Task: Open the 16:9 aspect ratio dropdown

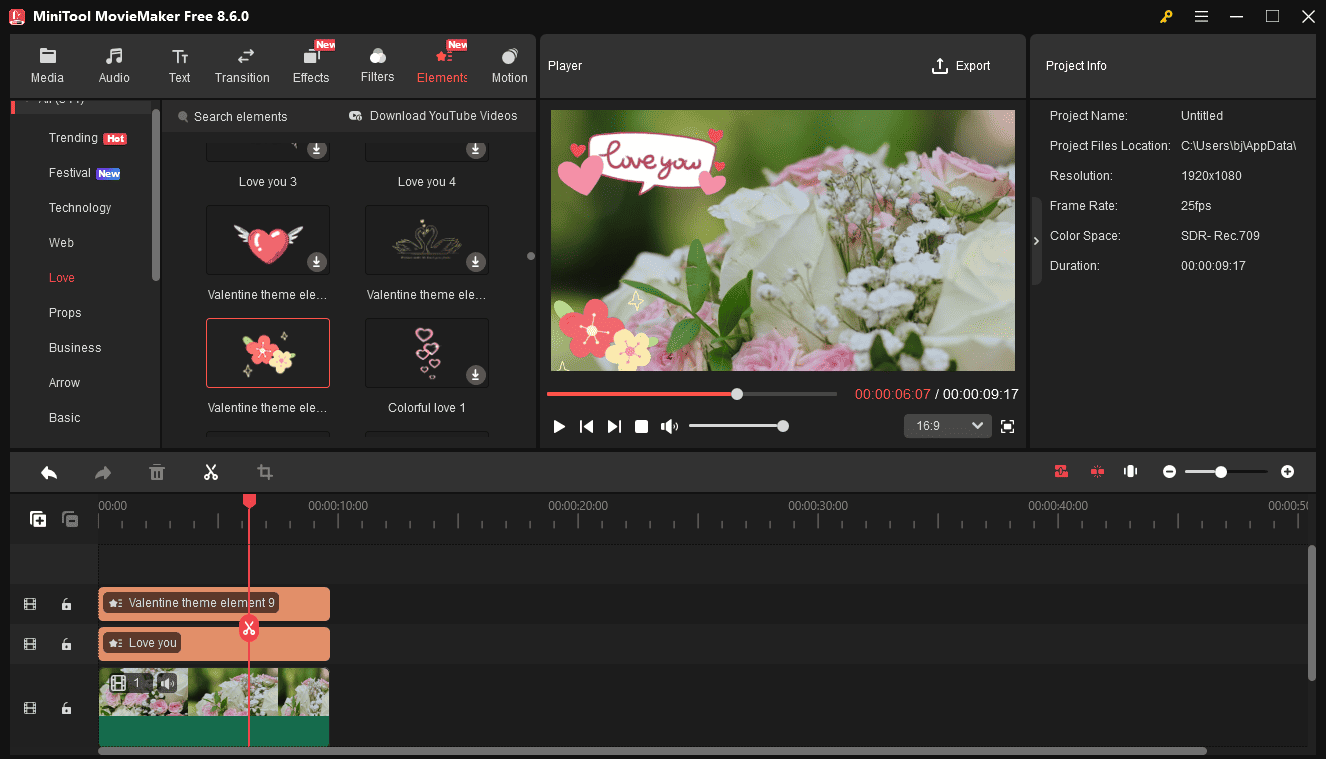Action: [947, 426]
